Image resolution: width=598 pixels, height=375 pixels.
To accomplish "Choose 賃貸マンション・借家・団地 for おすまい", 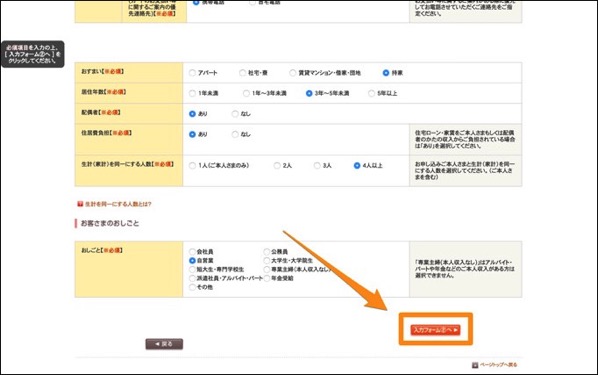I will [293, 73].
